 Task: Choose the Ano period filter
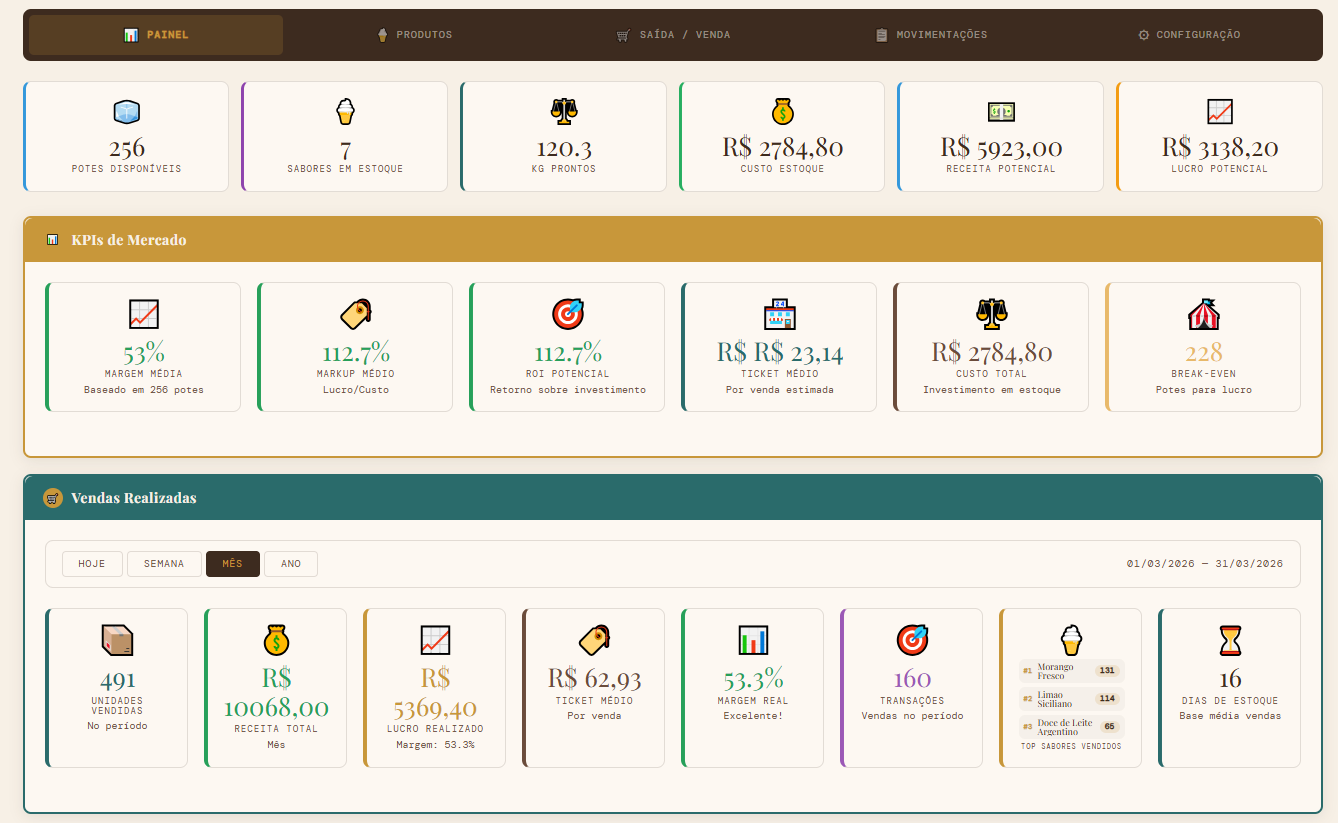click(x=291, y=564)
